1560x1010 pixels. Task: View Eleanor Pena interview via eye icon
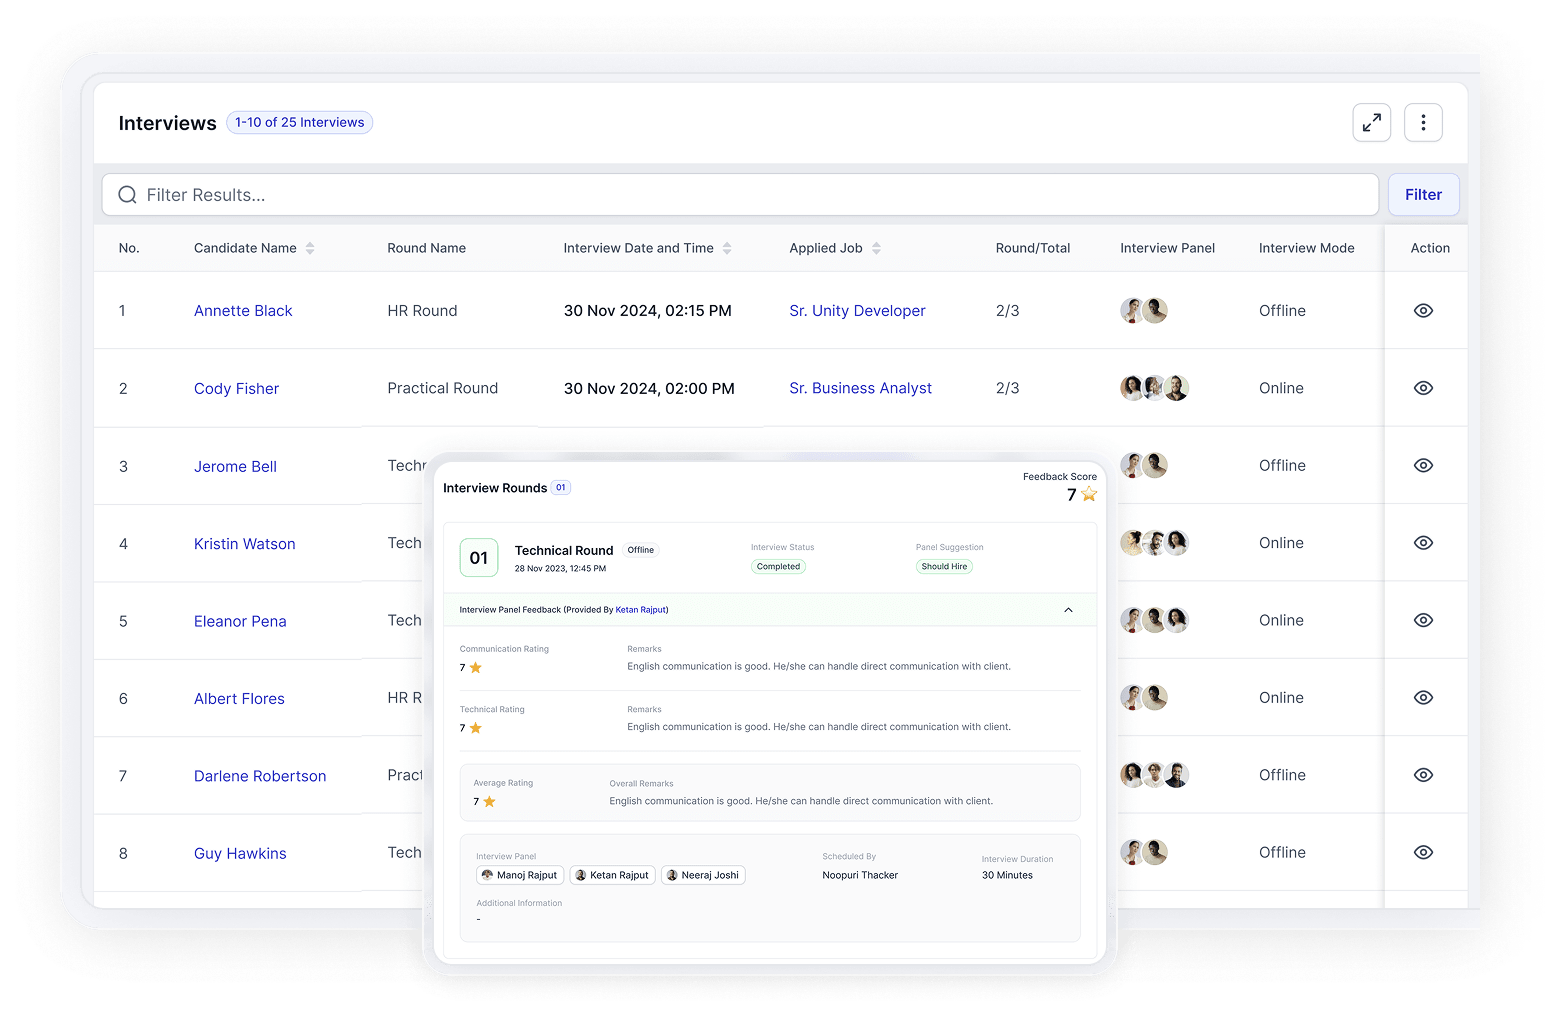1423,620
